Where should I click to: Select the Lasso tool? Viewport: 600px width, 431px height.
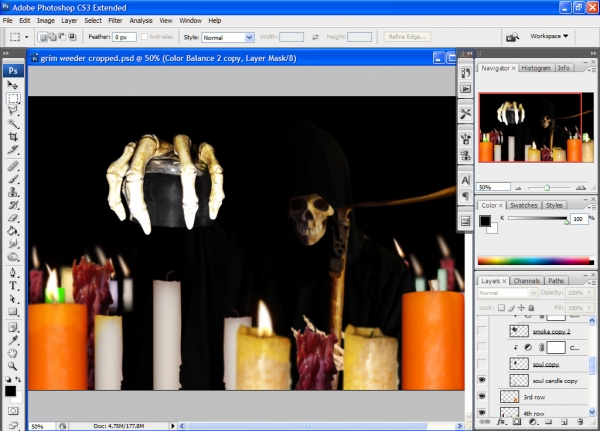click(13, 111)
